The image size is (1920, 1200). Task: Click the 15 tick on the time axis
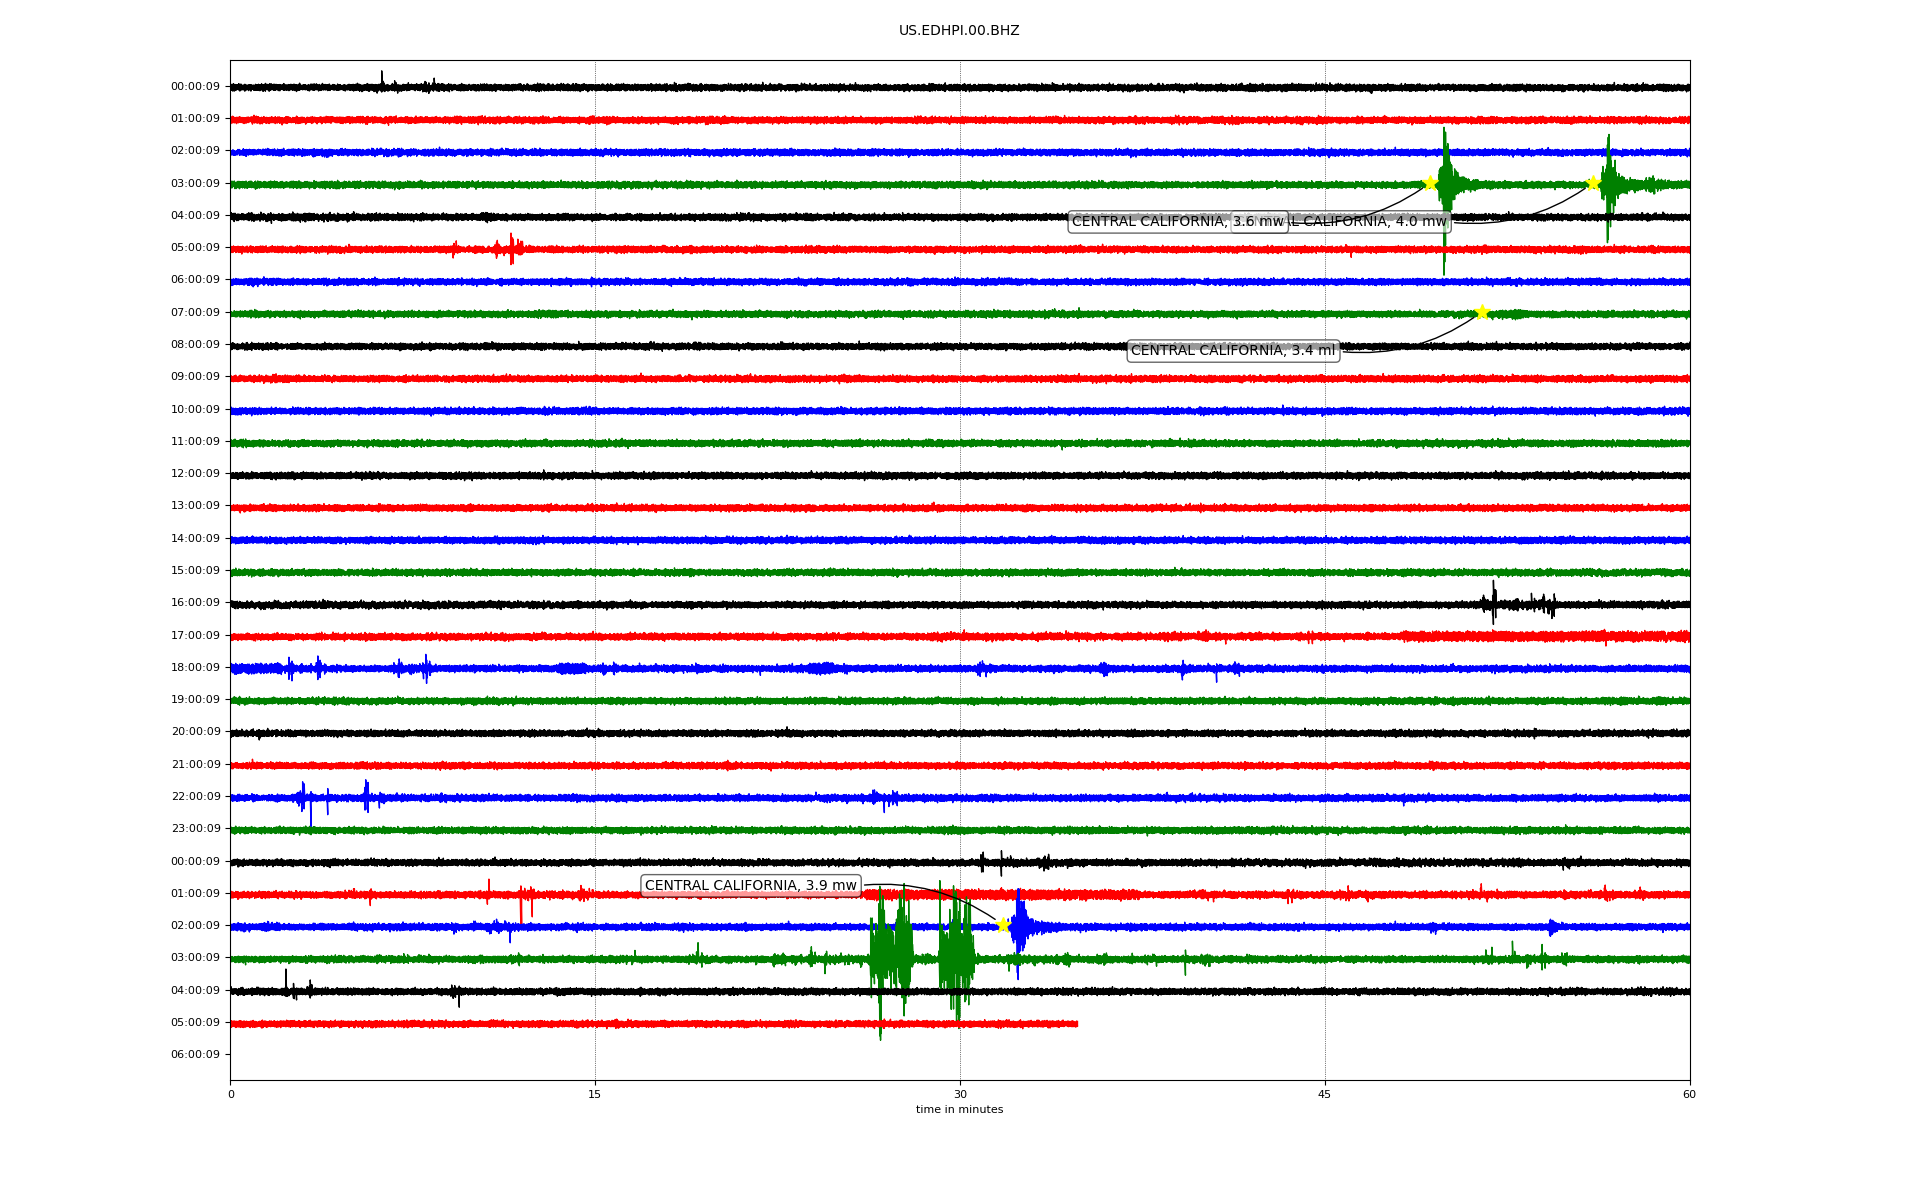(595, 1094)
